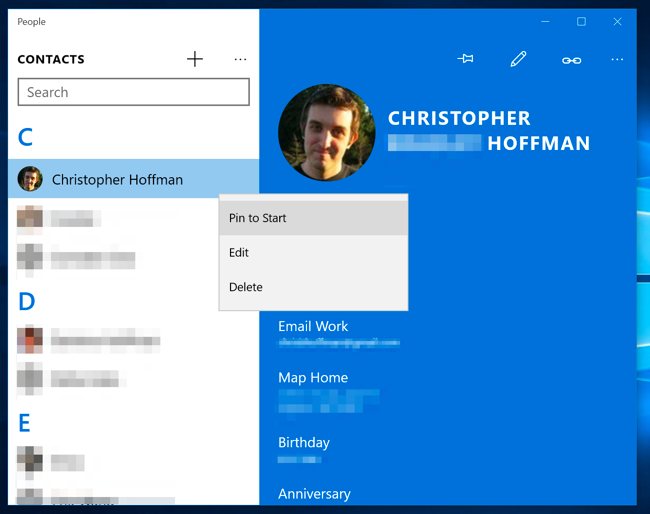
Task: Open contact details more options ellipsis
Action: click(617, 60)
